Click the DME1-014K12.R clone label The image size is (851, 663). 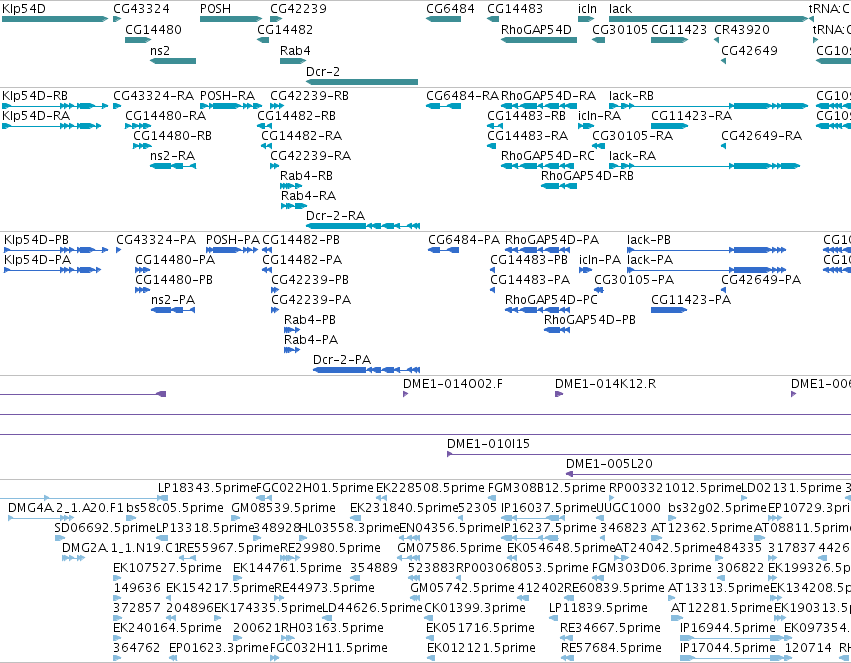click(606, 384)
